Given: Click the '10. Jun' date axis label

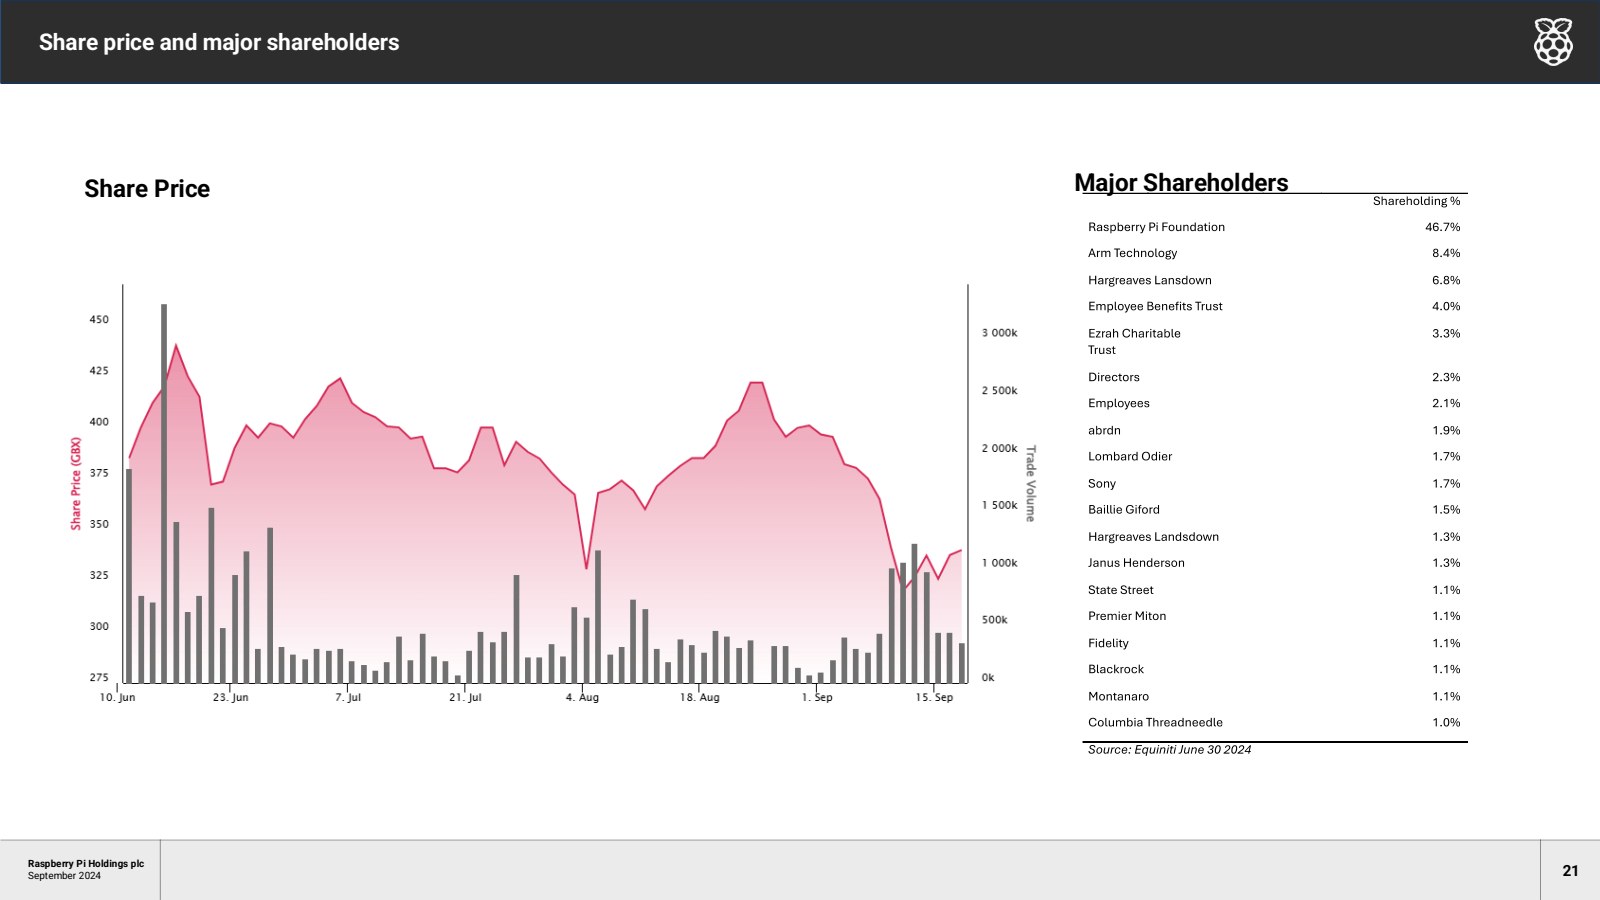Looking at the screenshot, I should [x=117, y=697].
